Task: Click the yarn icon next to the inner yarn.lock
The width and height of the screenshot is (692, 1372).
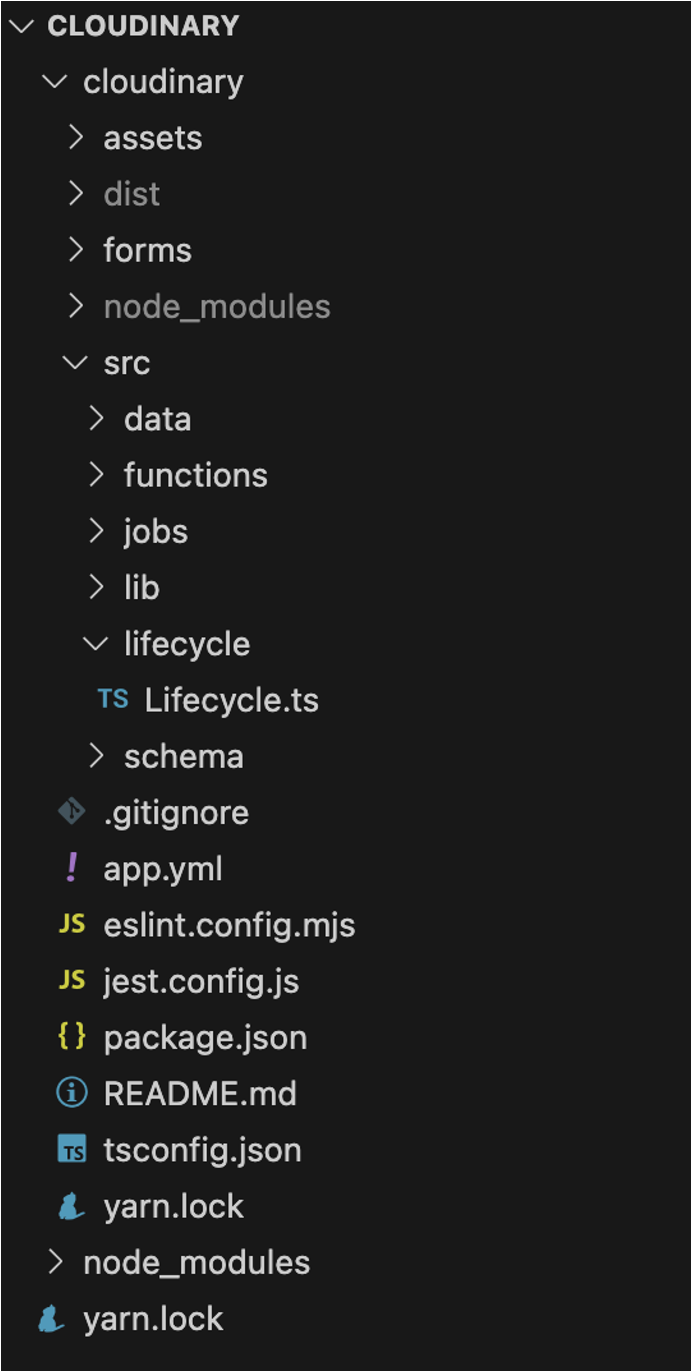Action: pyautogui.click(x=68, y=1205)
